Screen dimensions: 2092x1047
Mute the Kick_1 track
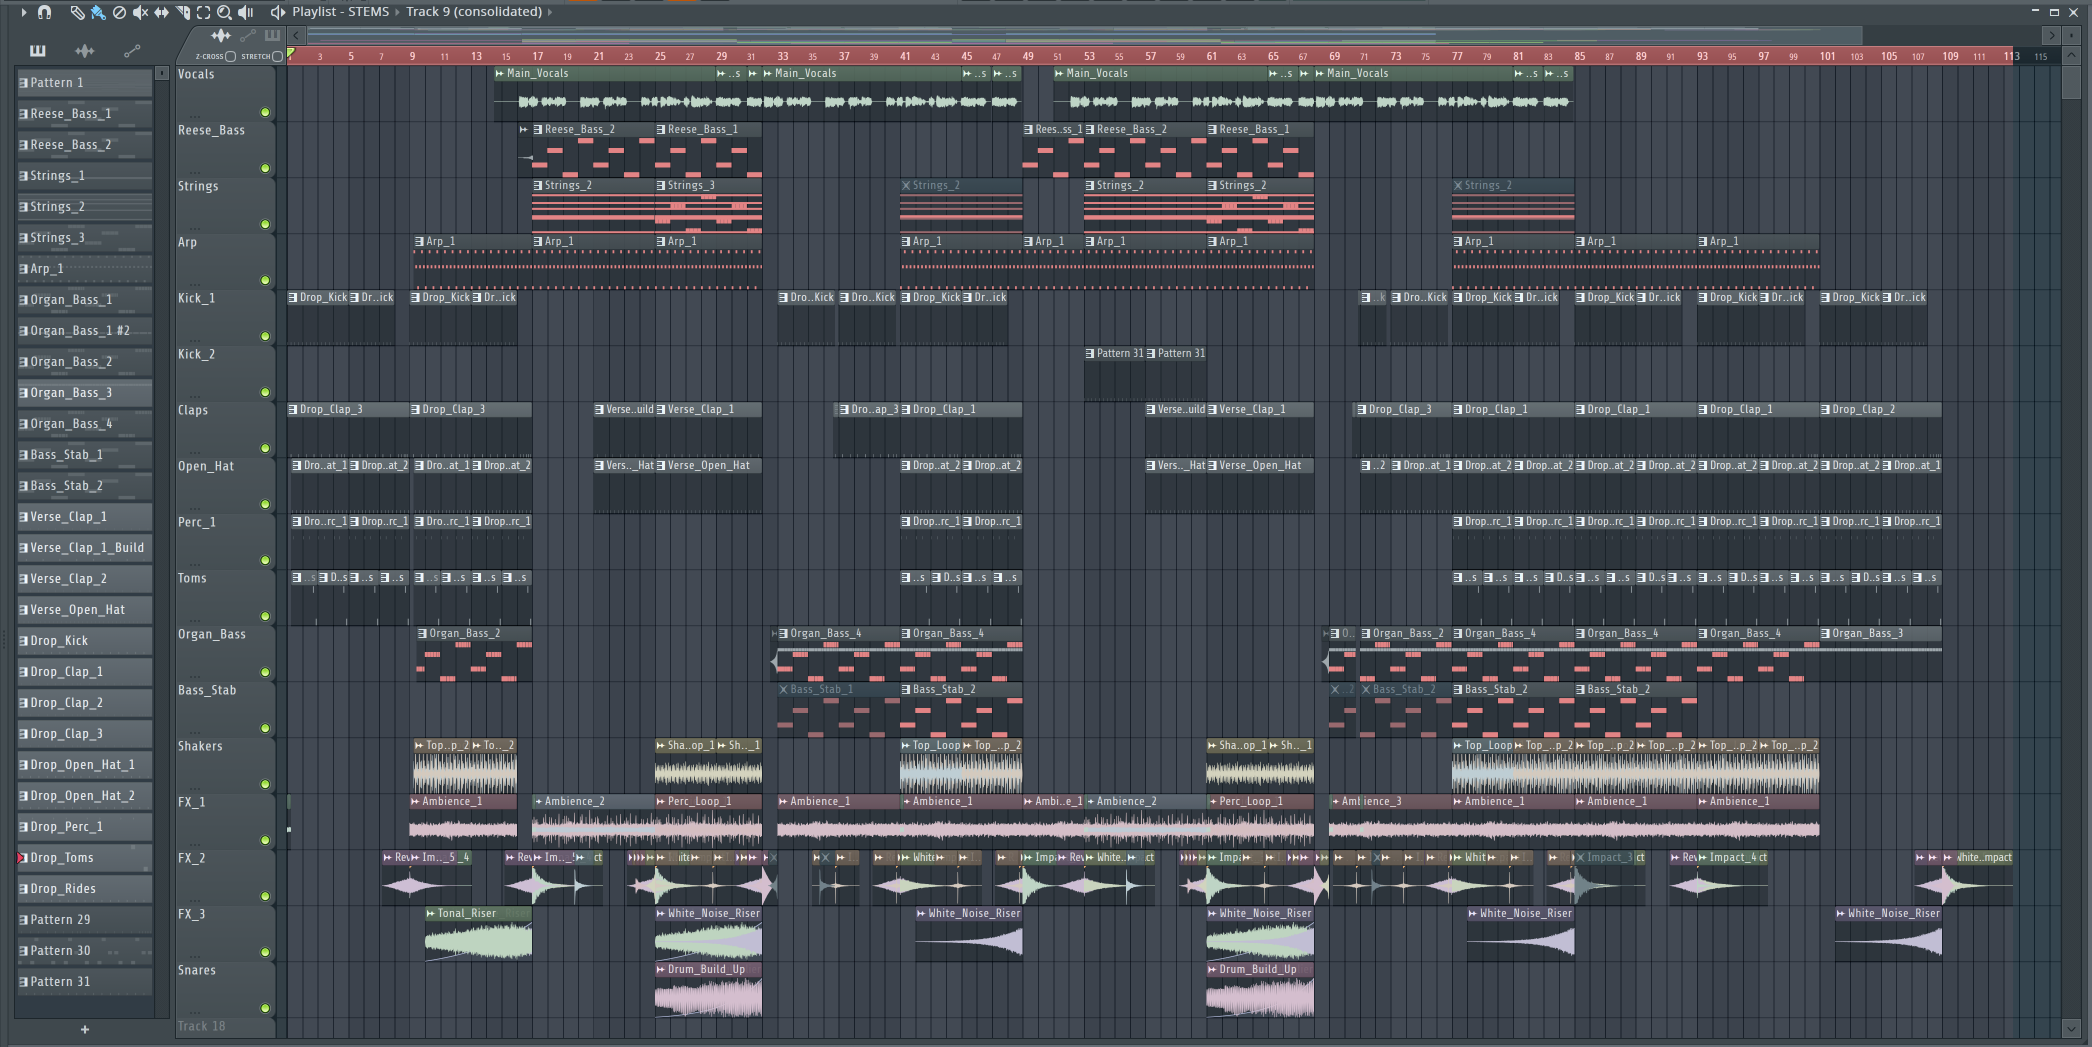(x=265, y=336)
